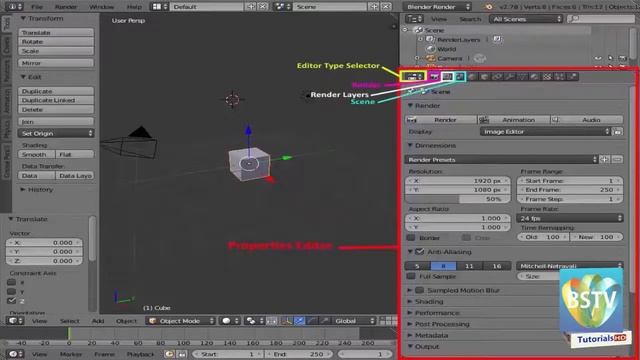The width and height of the screenshot is (640, 360).
Task: Open the Global orientation dropdown
Action: (x=353, y=321)
